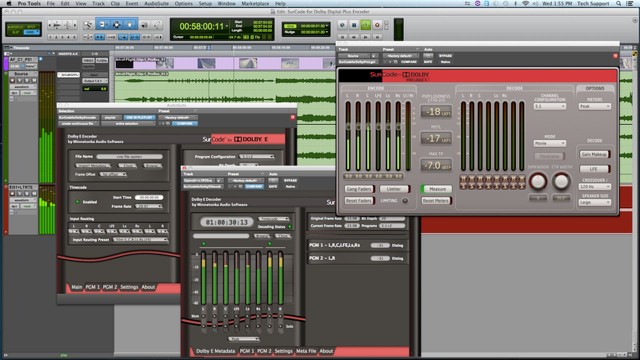
Task: Click the PGM 2 - L,R row in Decoder
Action: pyautogui.click(x=357, y=258)
